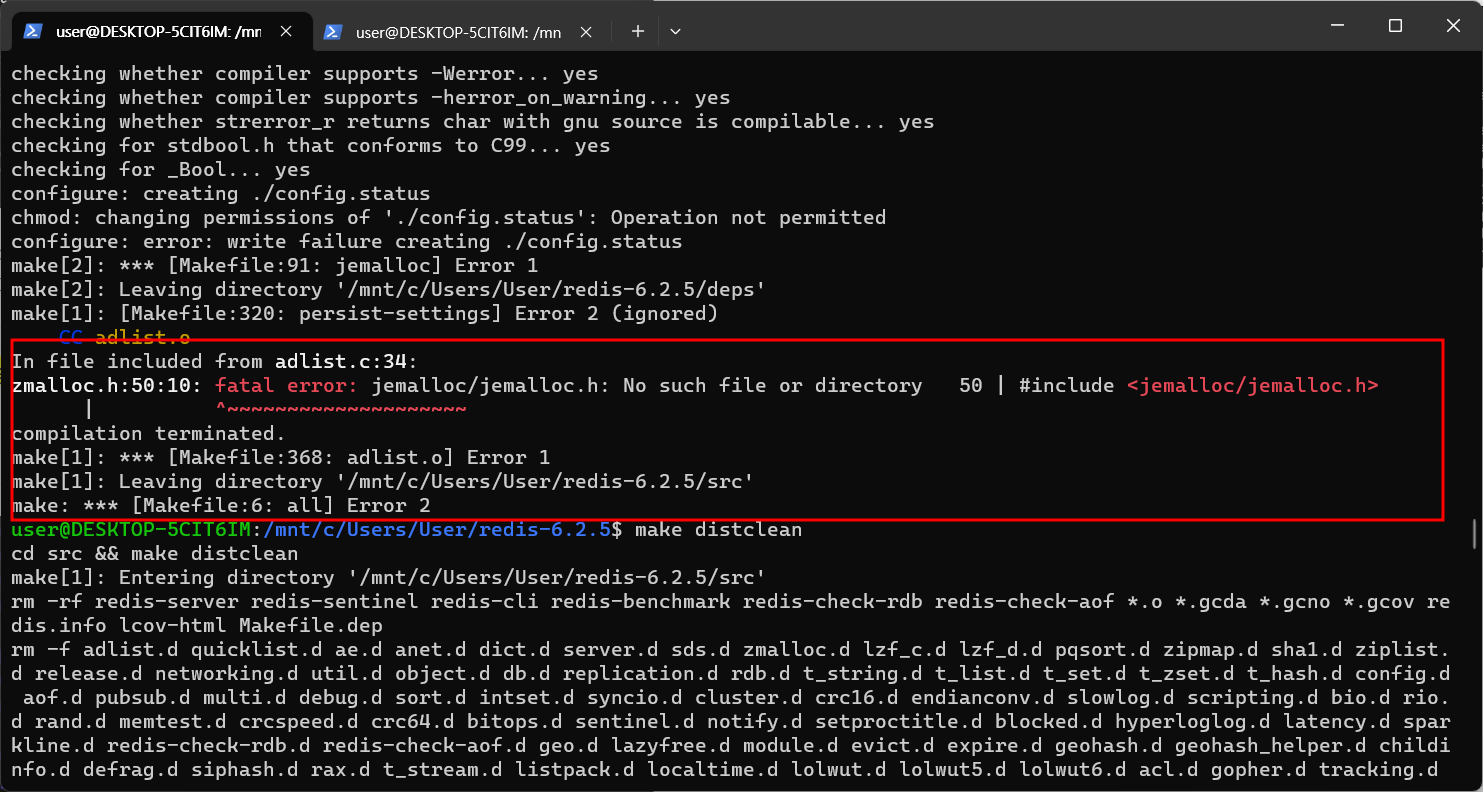Viewport: 1483px width, 792px height.
Task: Click the 'compilation terminated.' line
Action: pos(149,433)
